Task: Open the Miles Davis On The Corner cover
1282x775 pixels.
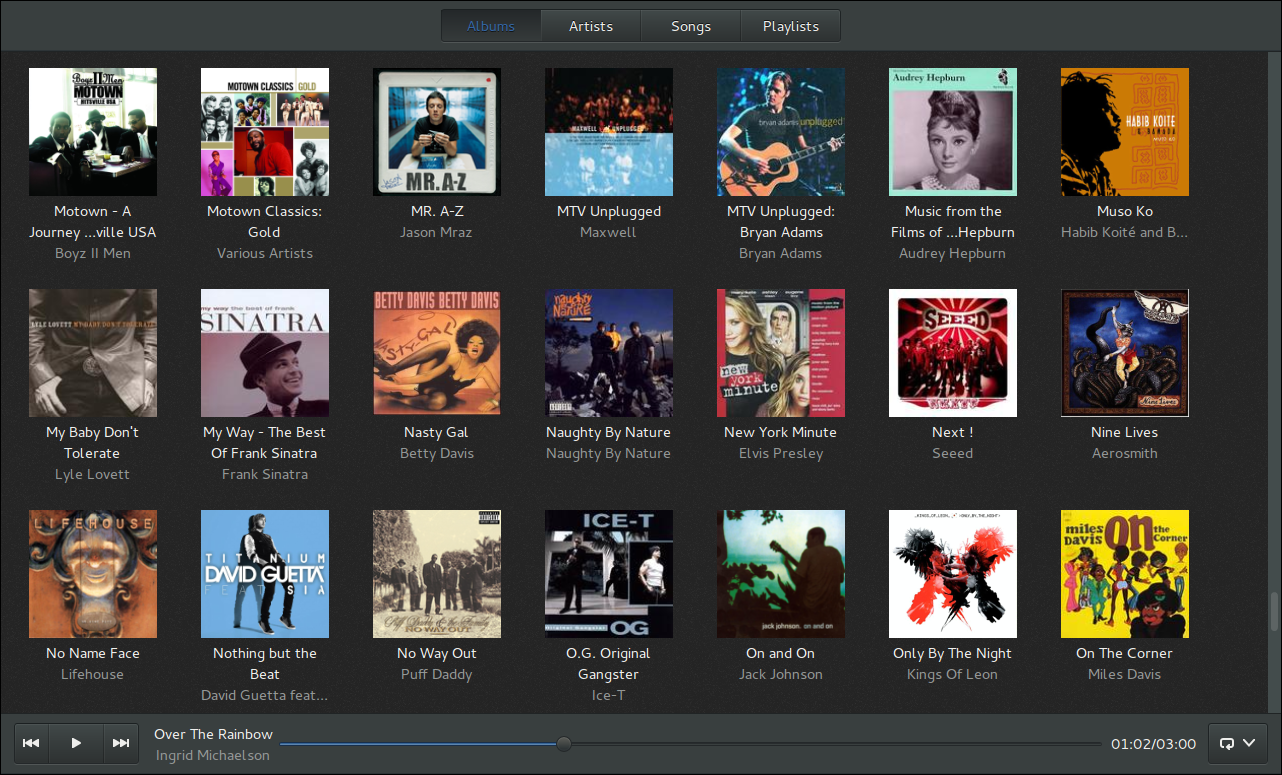Action: 1125,574
